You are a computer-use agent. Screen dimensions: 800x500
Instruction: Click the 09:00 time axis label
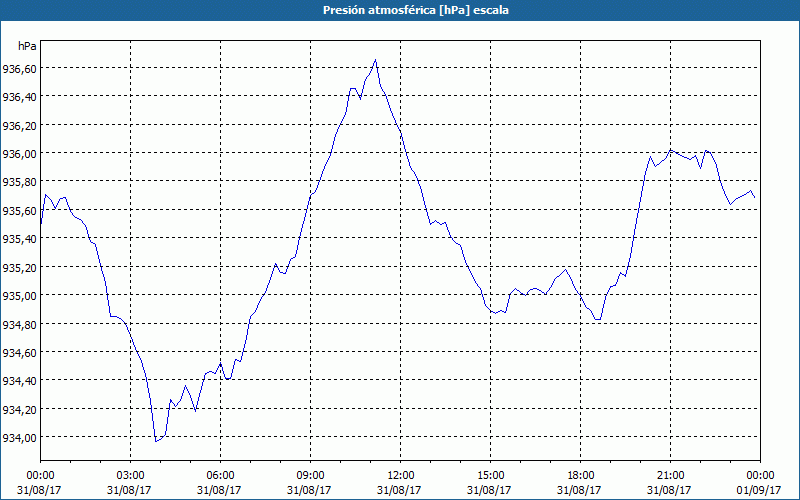310,476
